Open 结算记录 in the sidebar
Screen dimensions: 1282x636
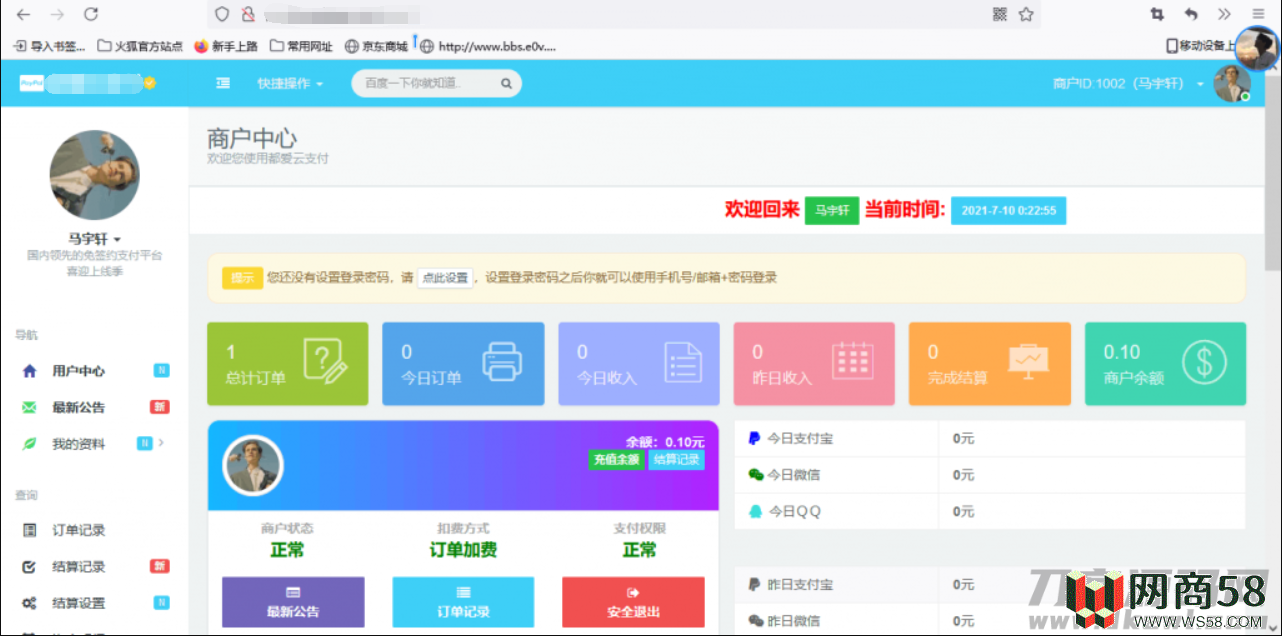[78, 567]
